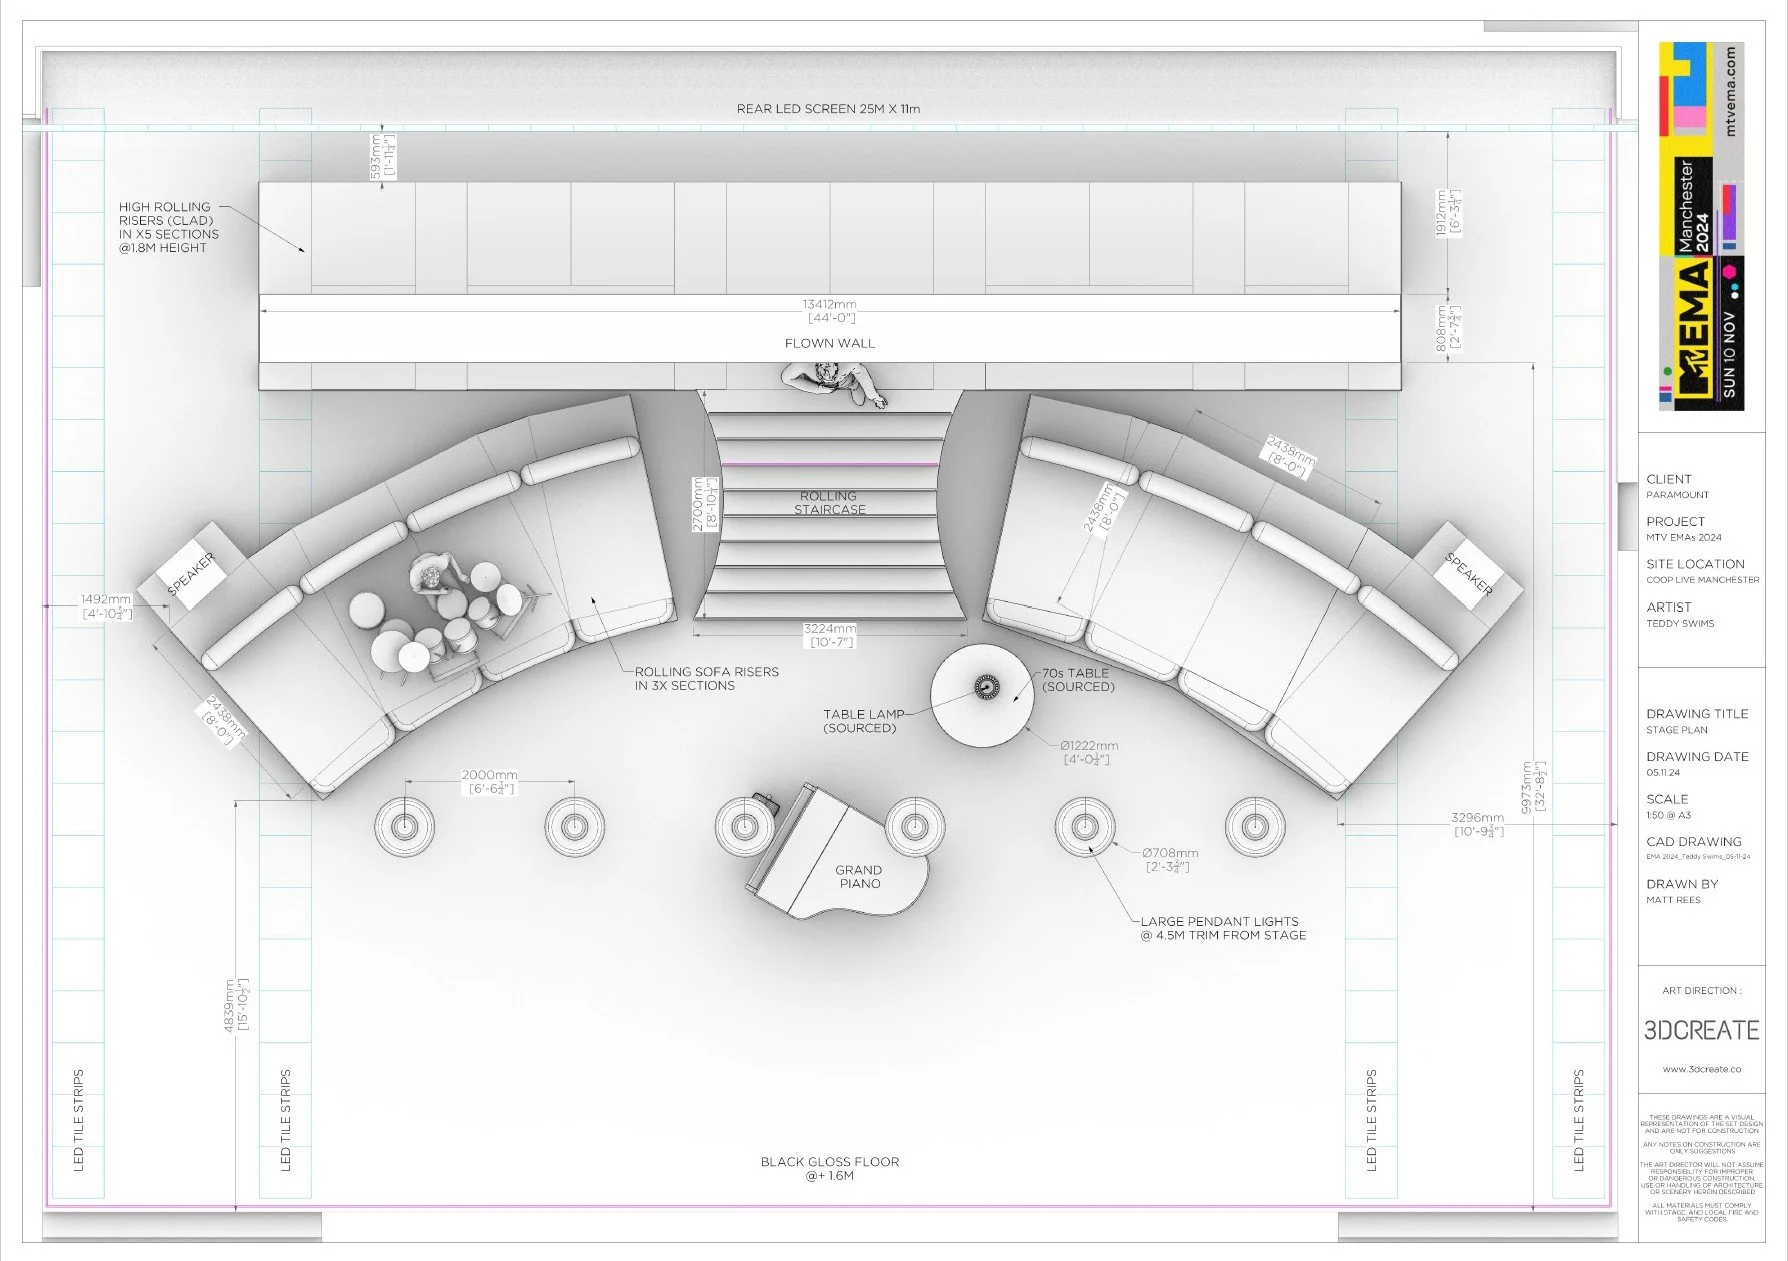Image resolution: width=1788 pixels, height=1261 pixels.
Task: Select the 'HIGH ROLLING RISERS (CLAD)' annotation
Action: [168, 227]
